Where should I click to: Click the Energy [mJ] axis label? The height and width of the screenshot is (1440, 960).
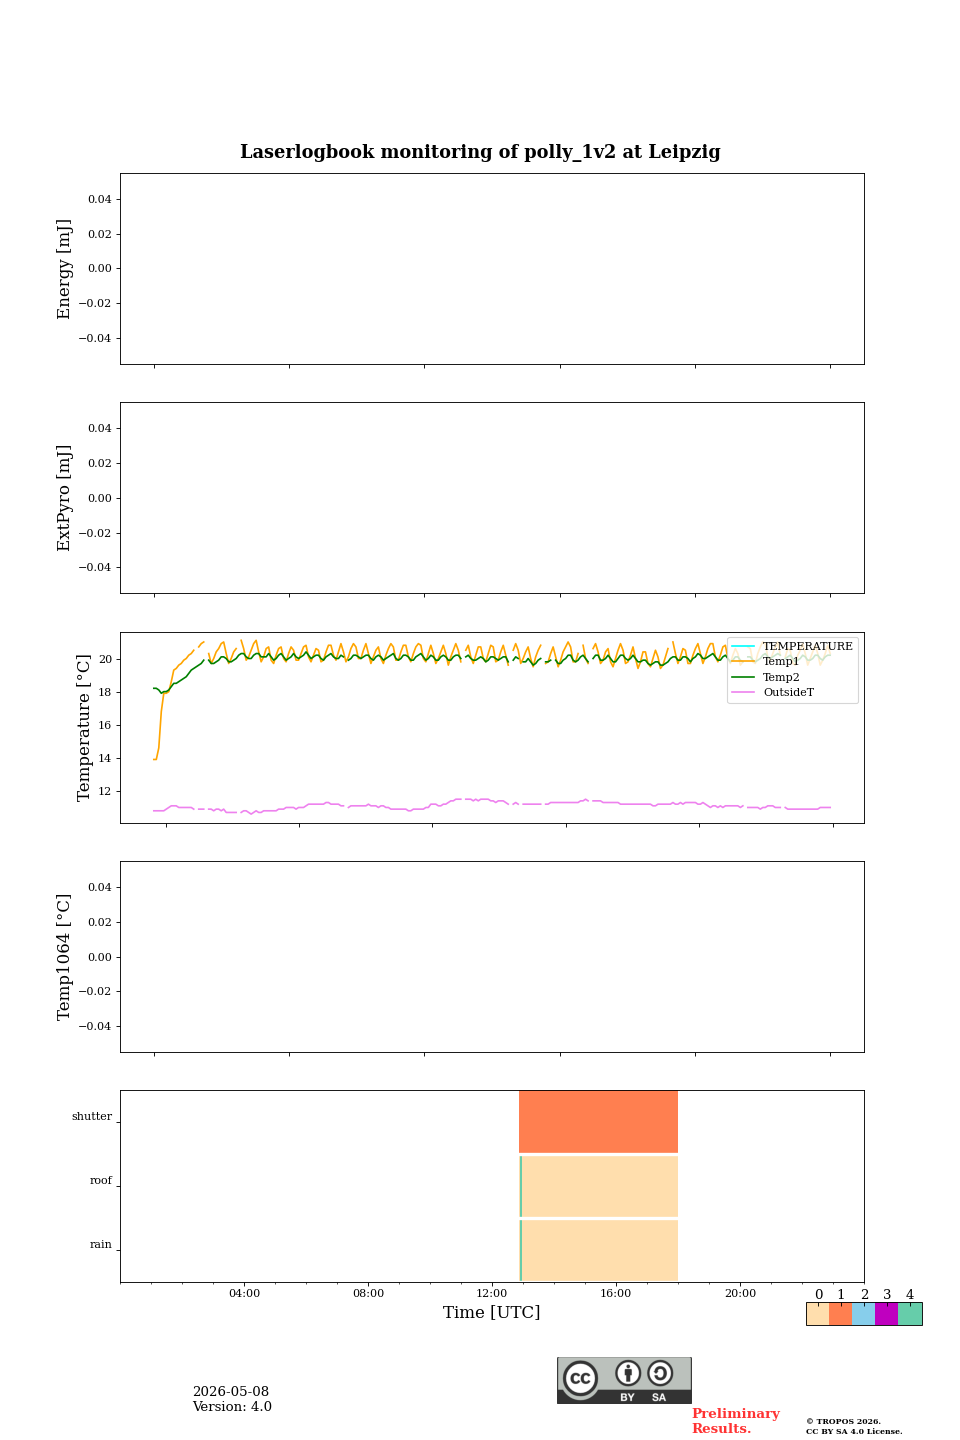pyautogui.click(x=65, y=269)
